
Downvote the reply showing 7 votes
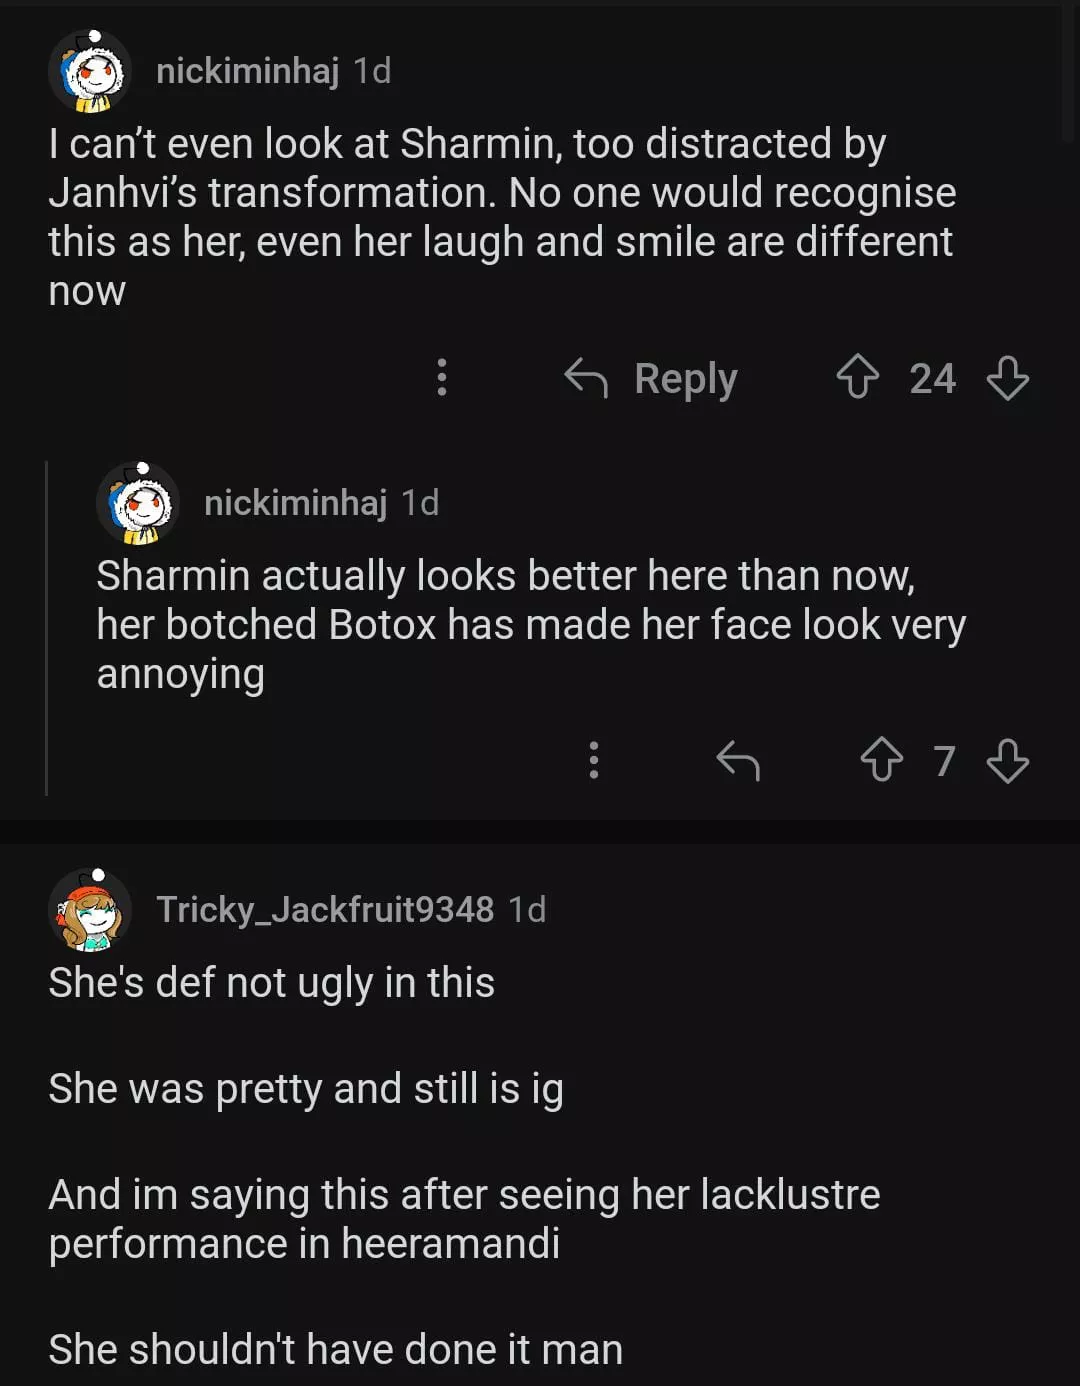tap(1007, 760)
